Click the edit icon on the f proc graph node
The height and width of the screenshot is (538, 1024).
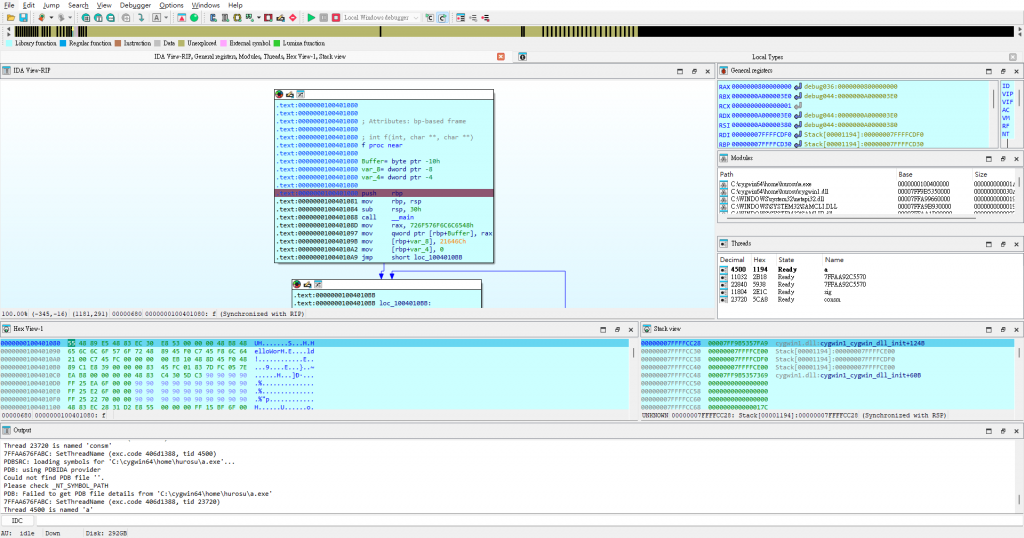289,95
